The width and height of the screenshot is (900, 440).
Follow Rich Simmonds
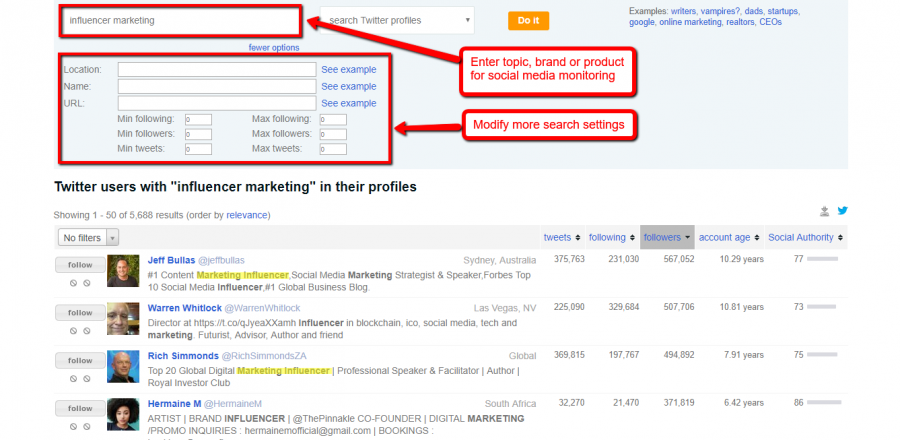[x=80, y=361]
